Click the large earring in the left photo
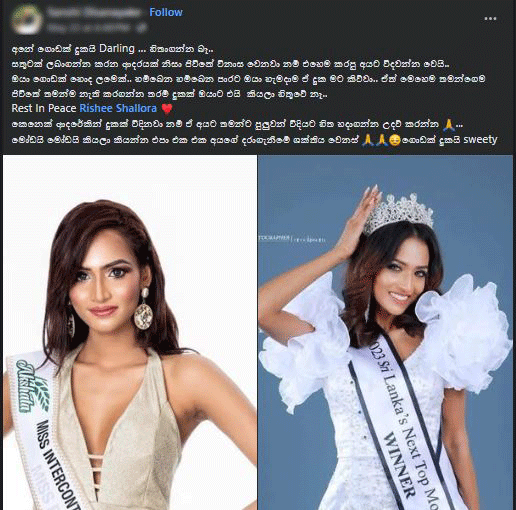The image size is (516, 510). 144,309
